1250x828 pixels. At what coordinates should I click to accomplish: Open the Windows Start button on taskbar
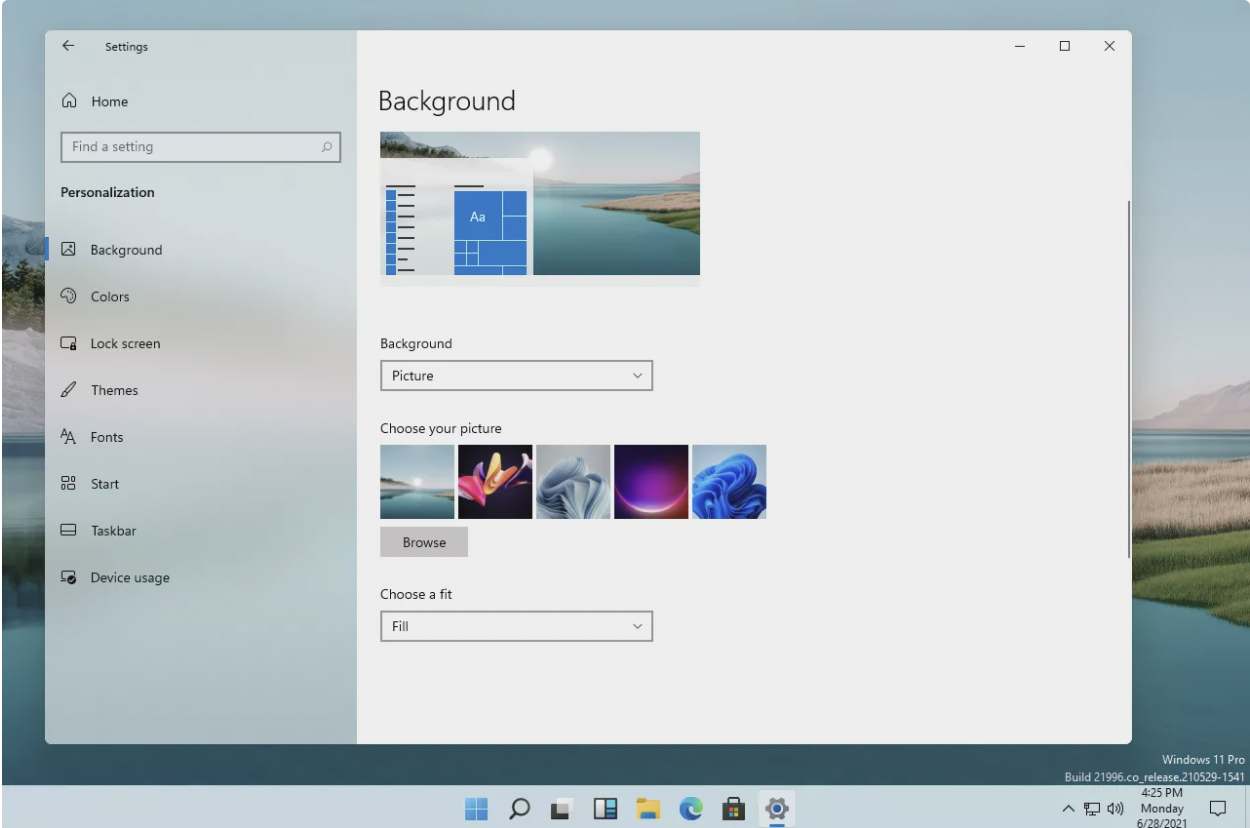(x=477, y=808)
